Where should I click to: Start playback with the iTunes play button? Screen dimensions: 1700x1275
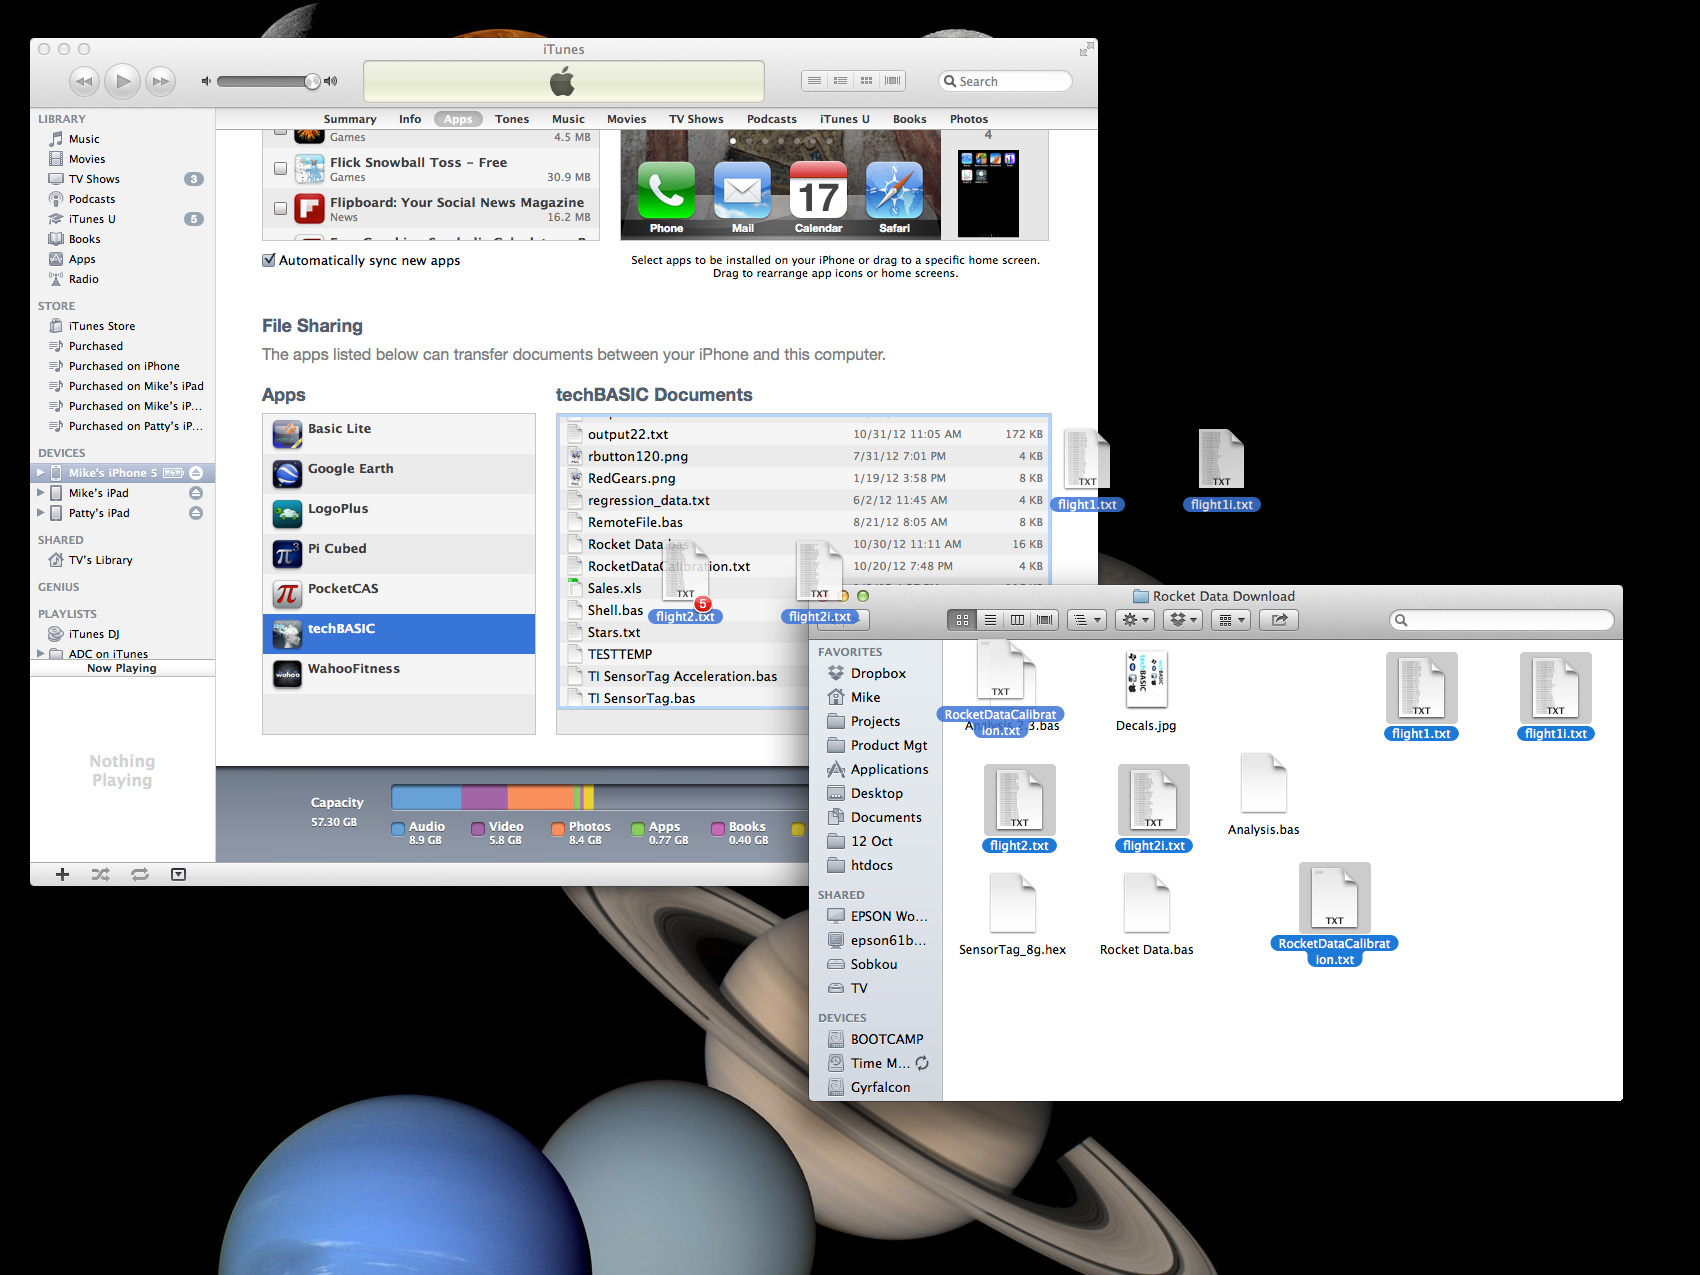(122, 81)
